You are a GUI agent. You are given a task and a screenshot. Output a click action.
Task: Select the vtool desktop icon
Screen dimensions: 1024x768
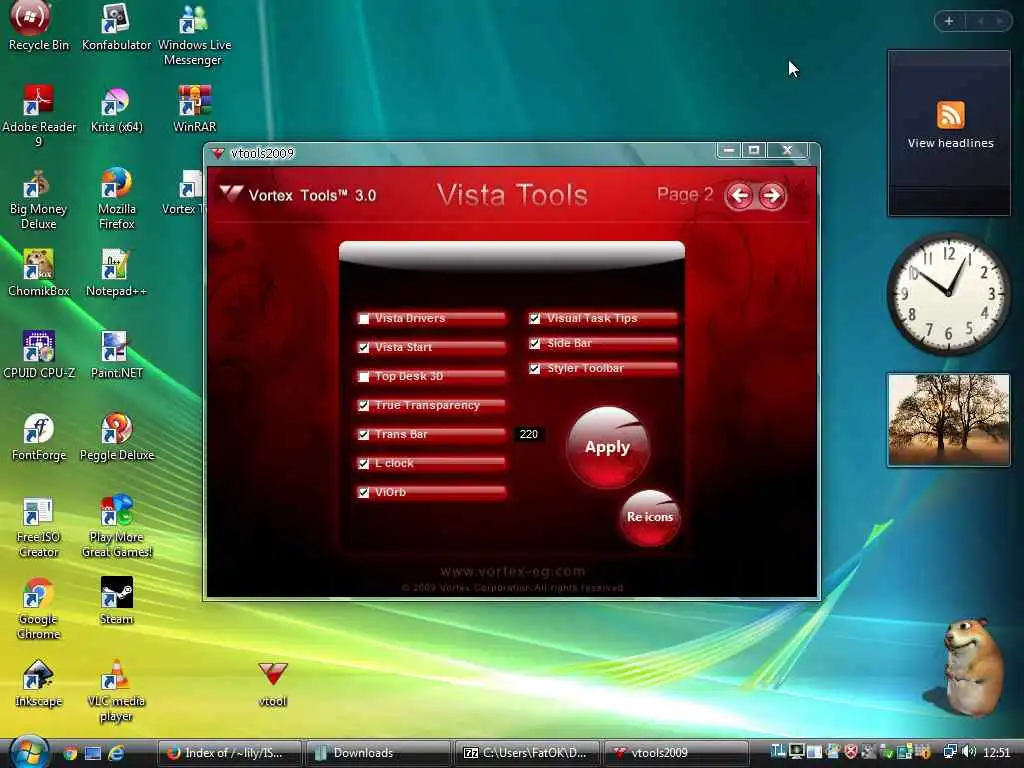(x=272, y=684)
